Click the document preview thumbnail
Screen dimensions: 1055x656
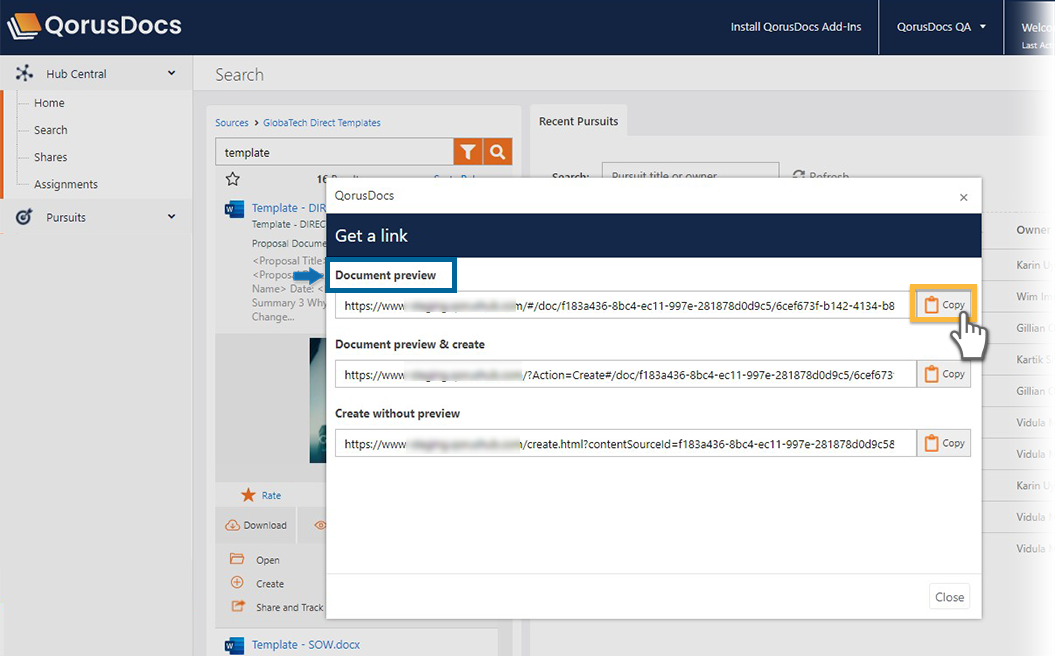(x=318, y=400)
